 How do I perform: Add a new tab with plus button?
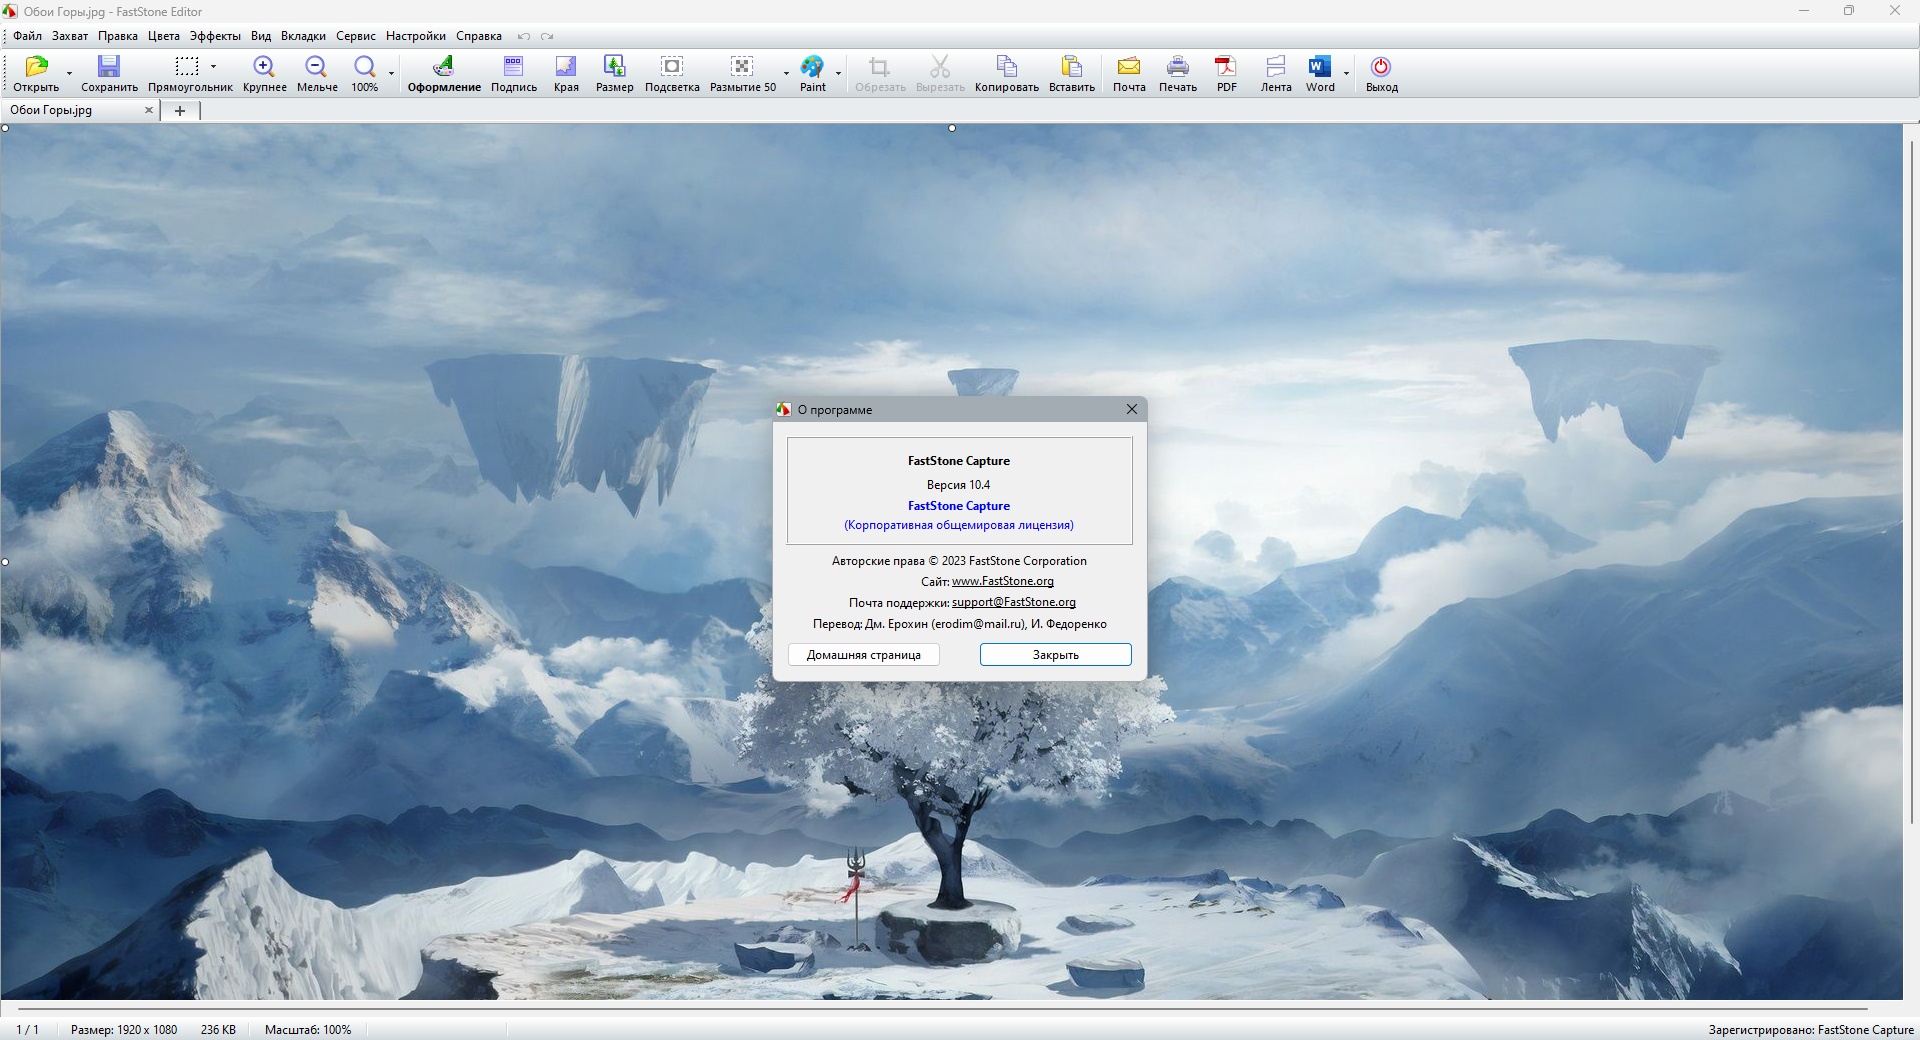(180, 111)
